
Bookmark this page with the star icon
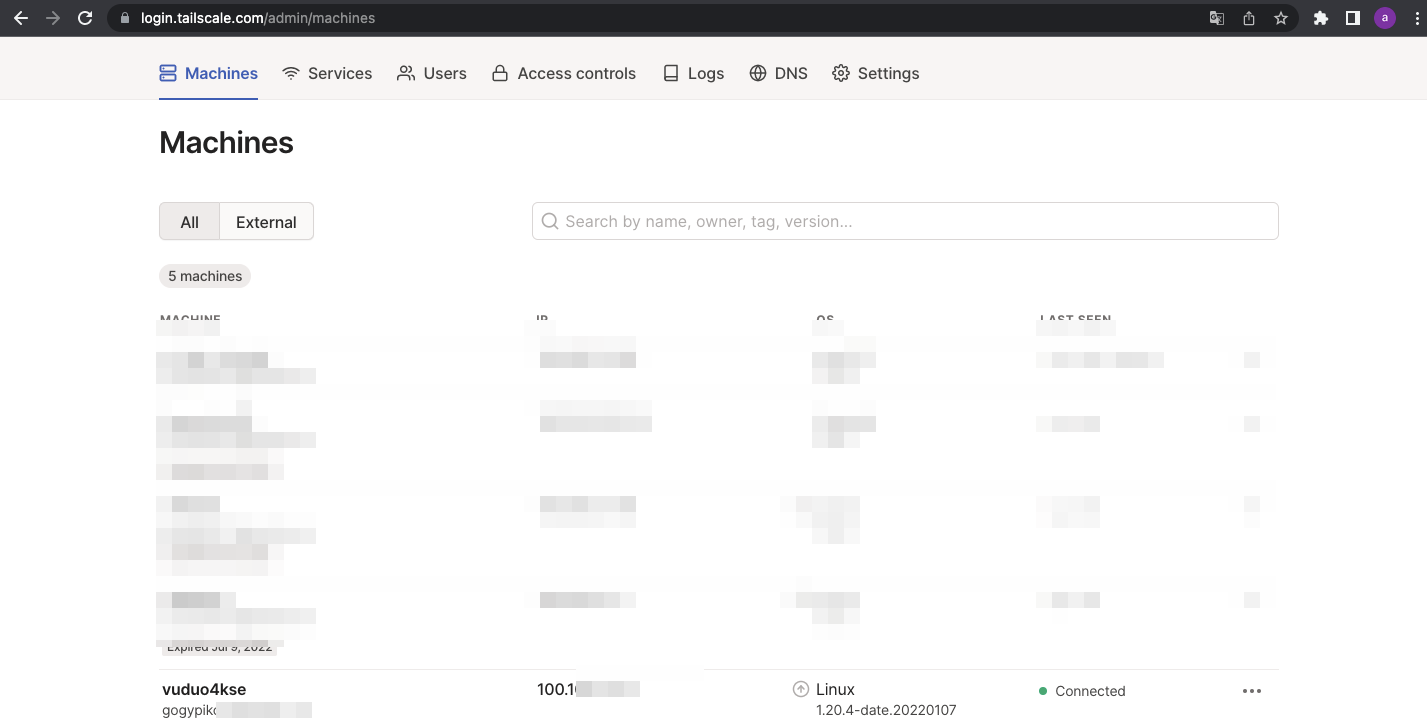1281,18
